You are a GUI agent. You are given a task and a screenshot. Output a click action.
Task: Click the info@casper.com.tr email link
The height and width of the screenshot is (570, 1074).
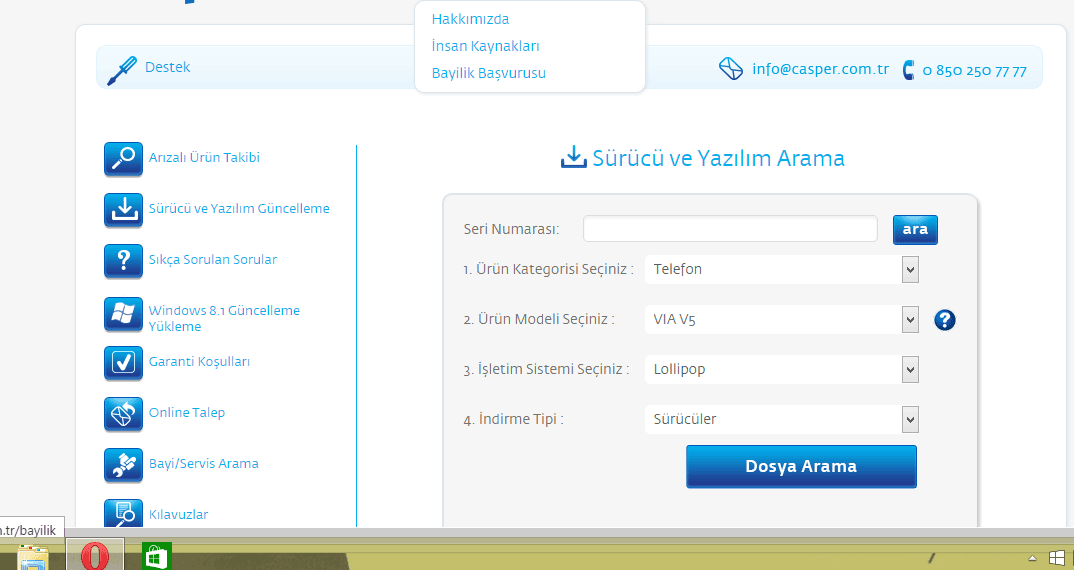pyautogui.click(x=821, y=69)
